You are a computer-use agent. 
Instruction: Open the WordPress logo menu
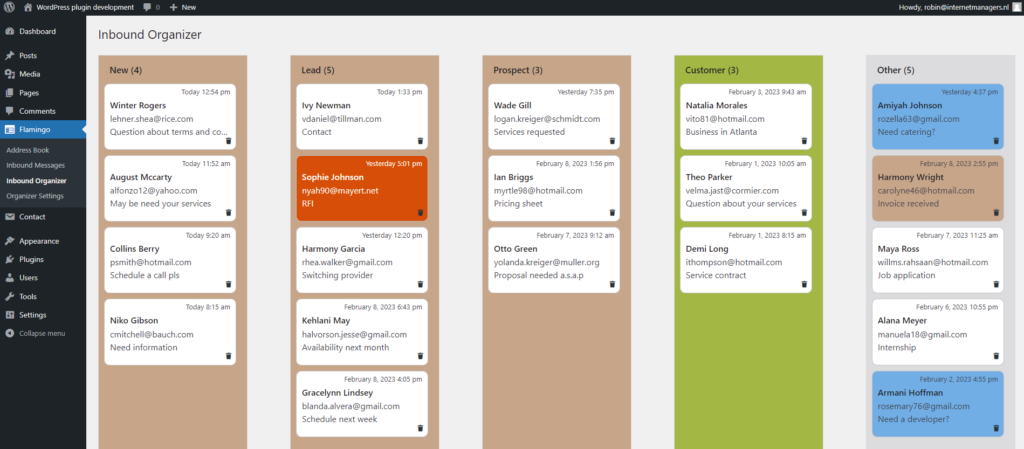[x=9, y=7]
